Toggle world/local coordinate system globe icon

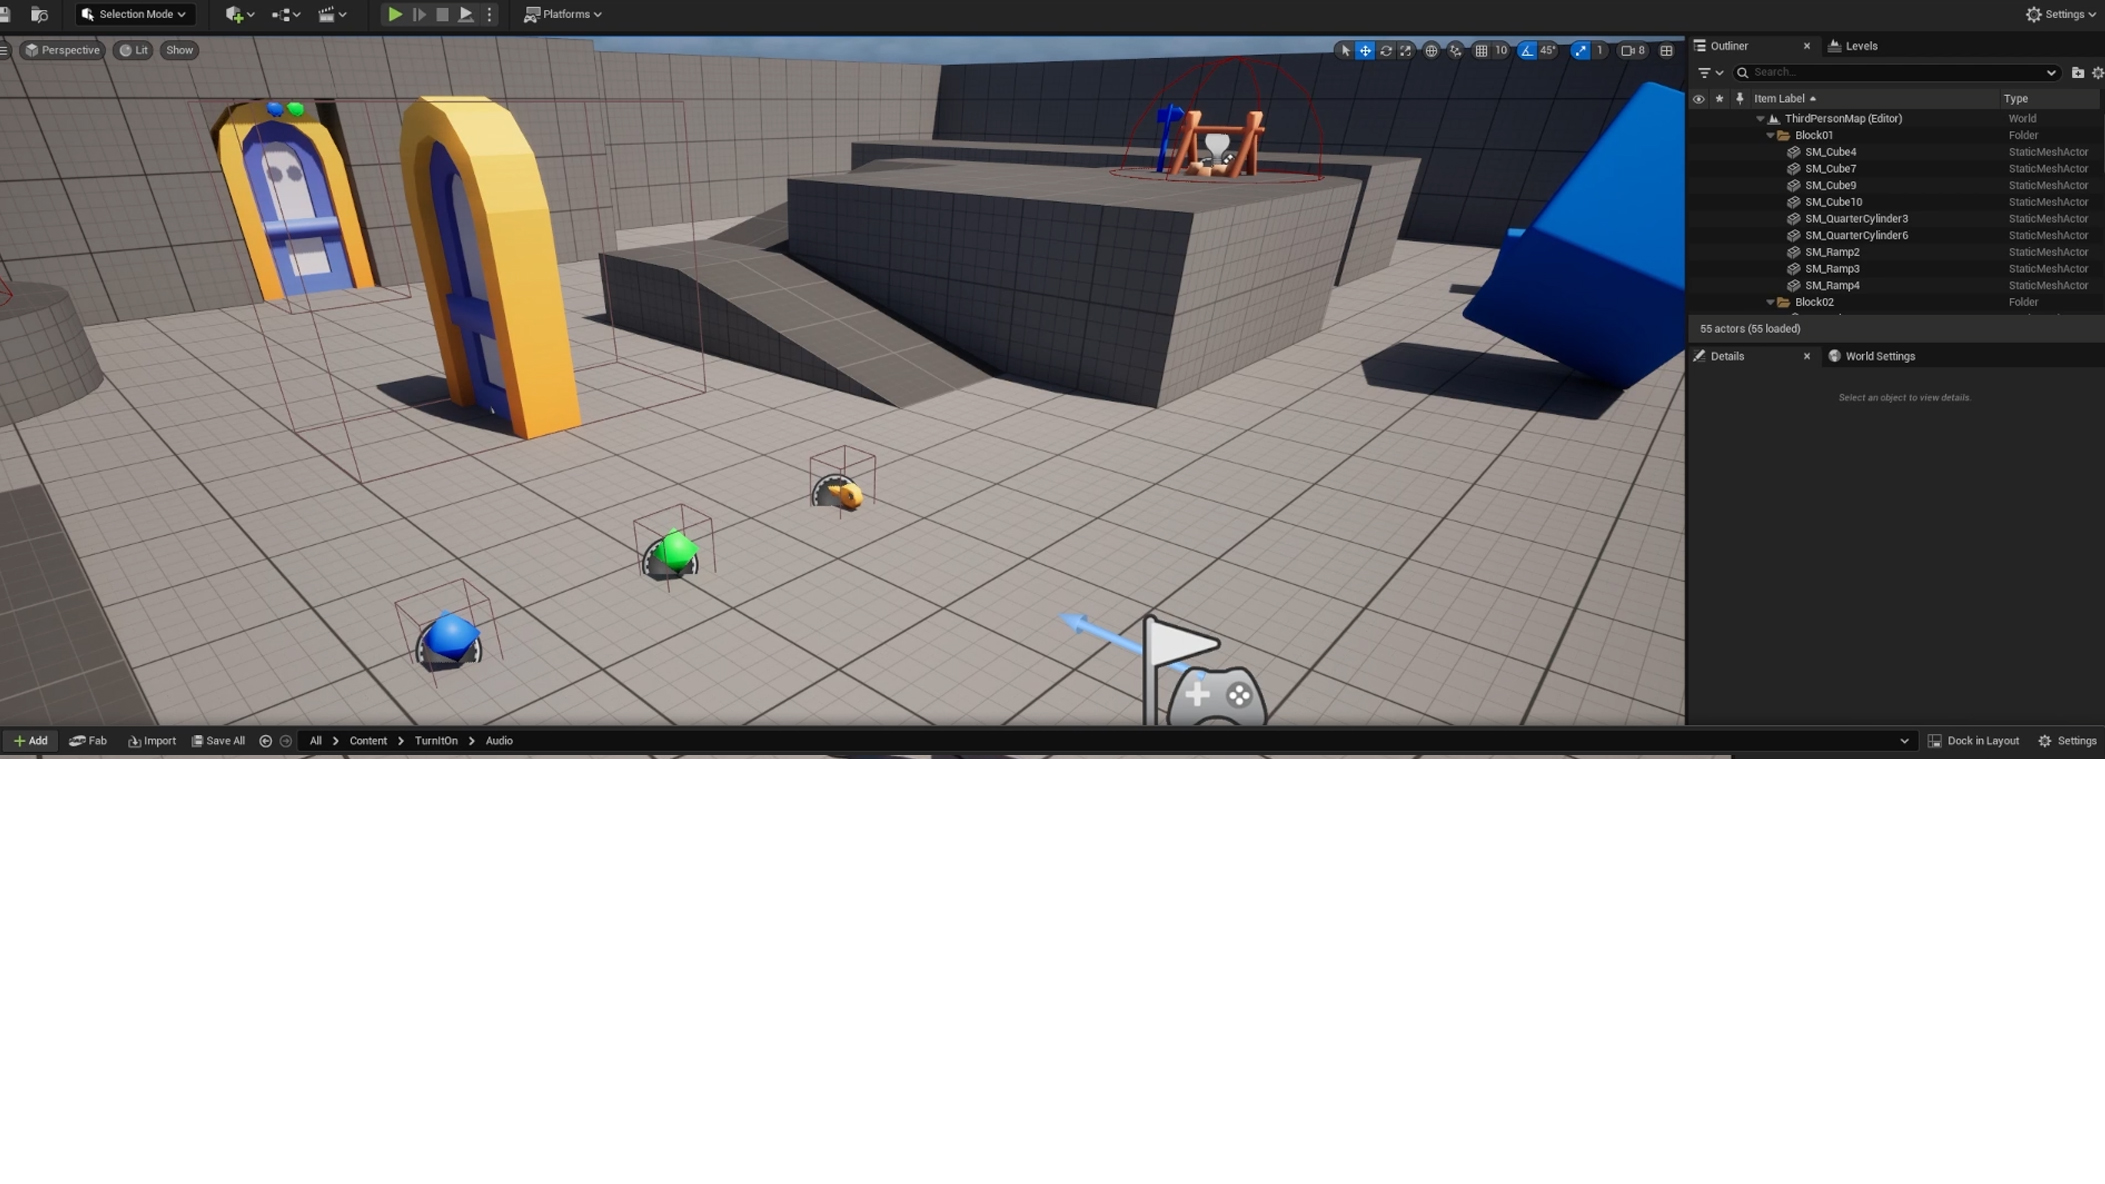pyautogui.click(x=1431, y=50)
